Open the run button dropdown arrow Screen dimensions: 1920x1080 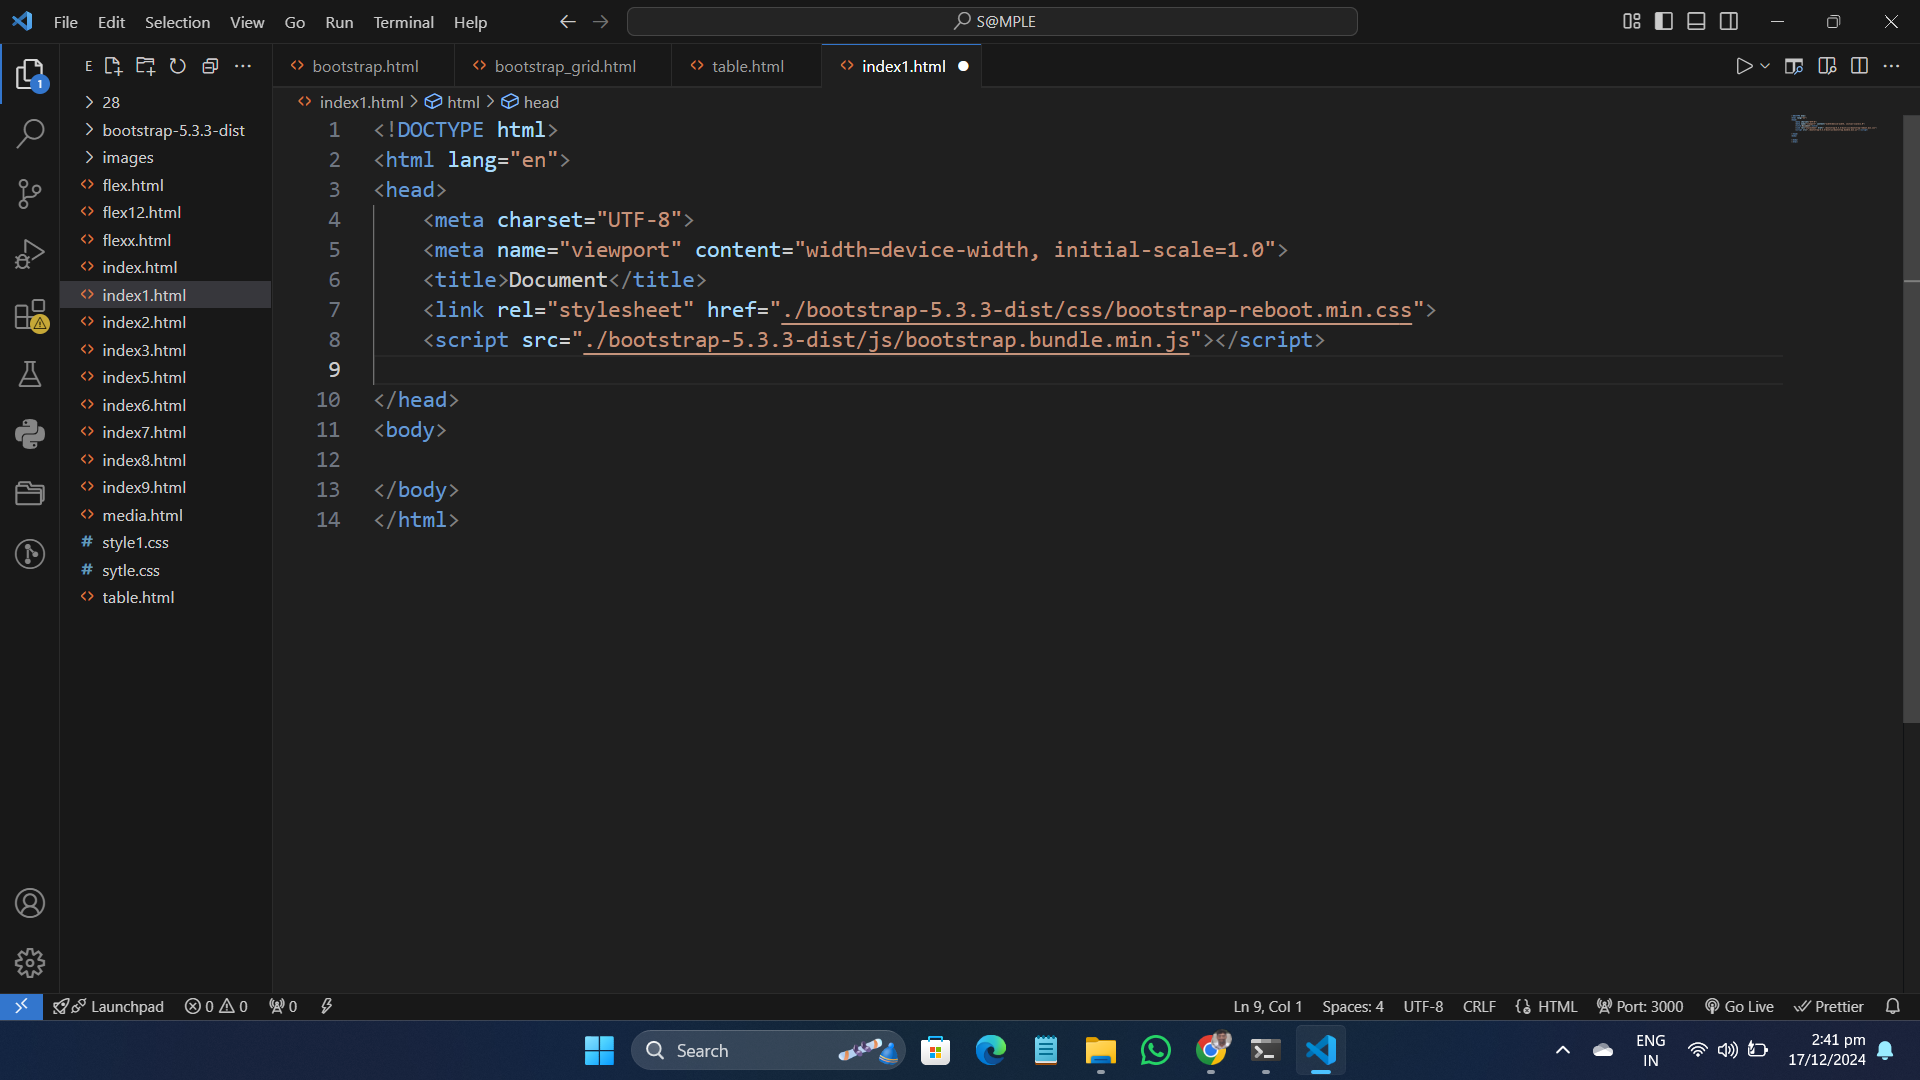point(1765,66)
